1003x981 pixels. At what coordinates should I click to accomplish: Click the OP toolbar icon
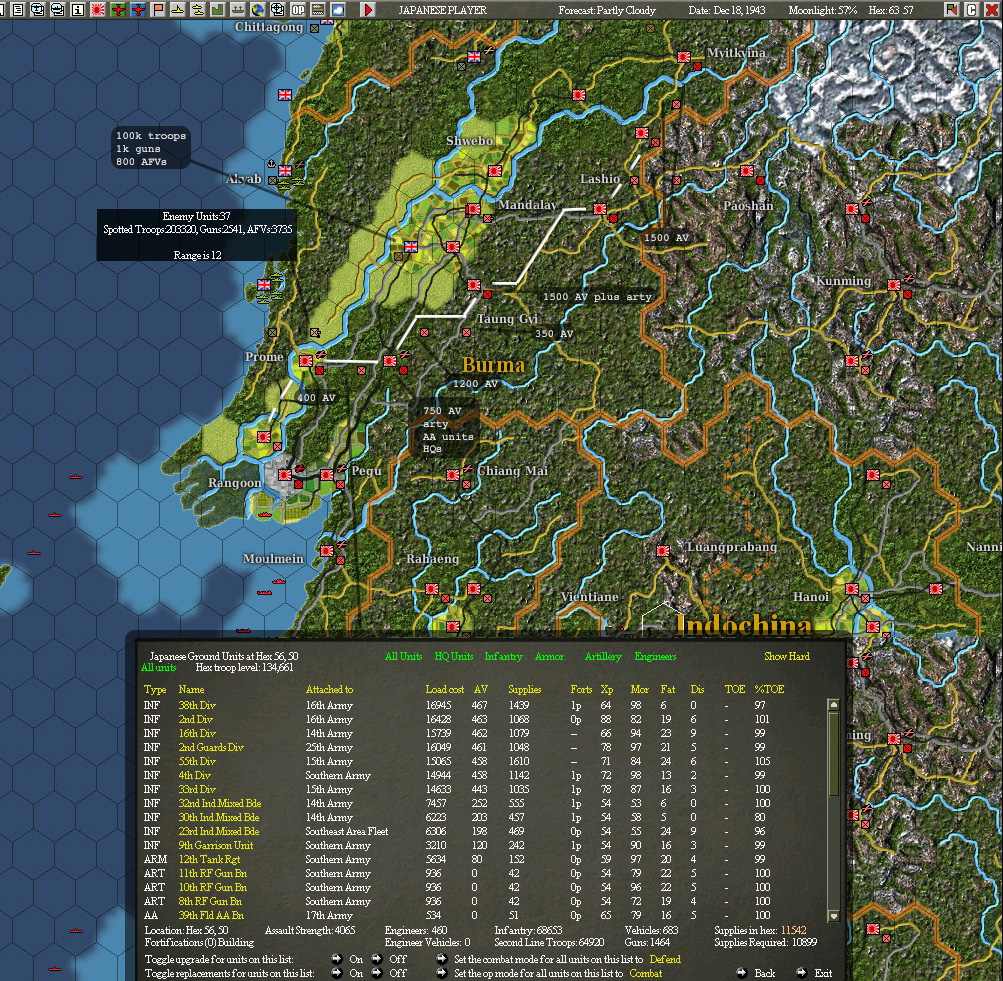(297, 10)
